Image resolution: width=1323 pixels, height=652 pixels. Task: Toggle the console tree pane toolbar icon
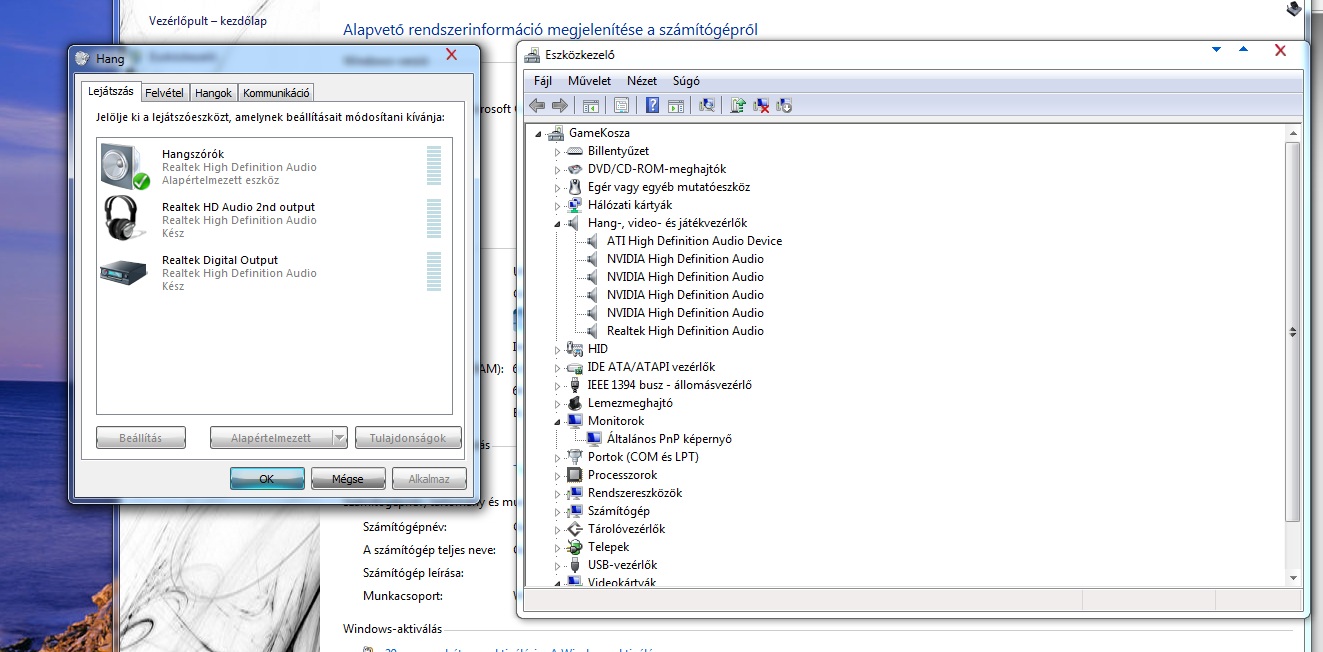590,105
